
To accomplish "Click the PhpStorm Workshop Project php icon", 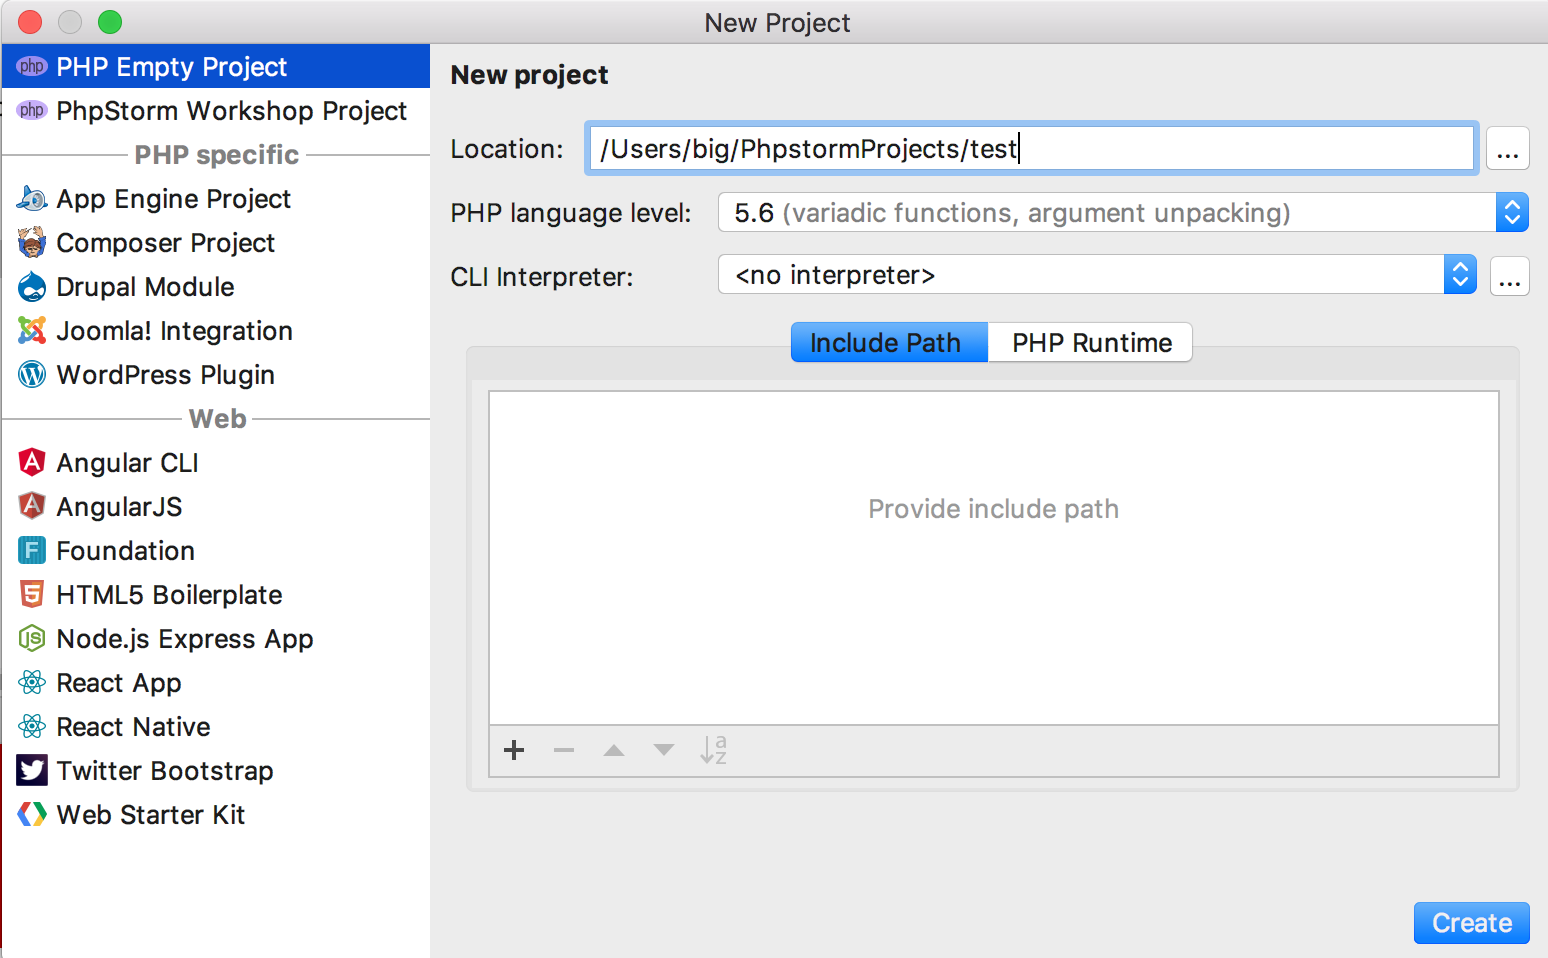I will point(32,110).
